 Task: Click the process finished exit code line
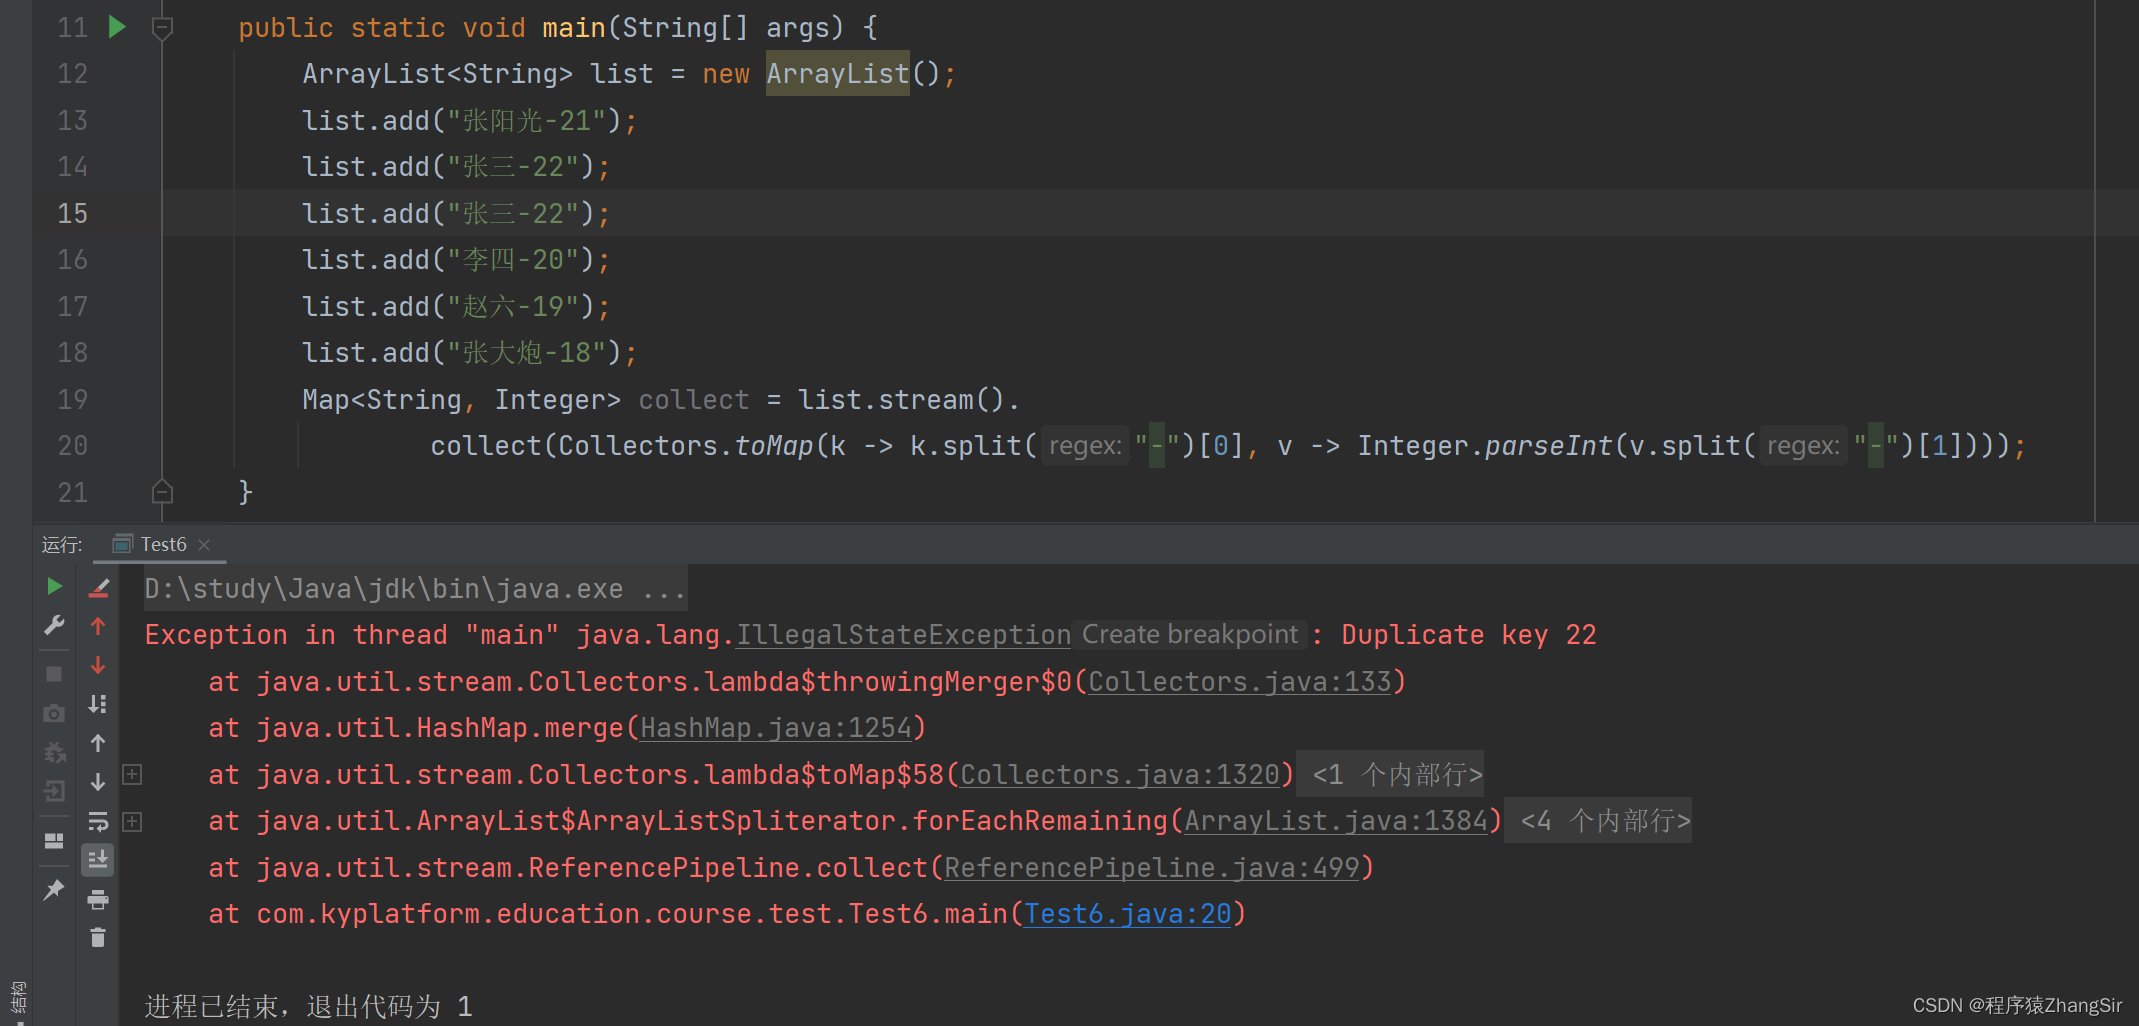tap(308, 1006)
